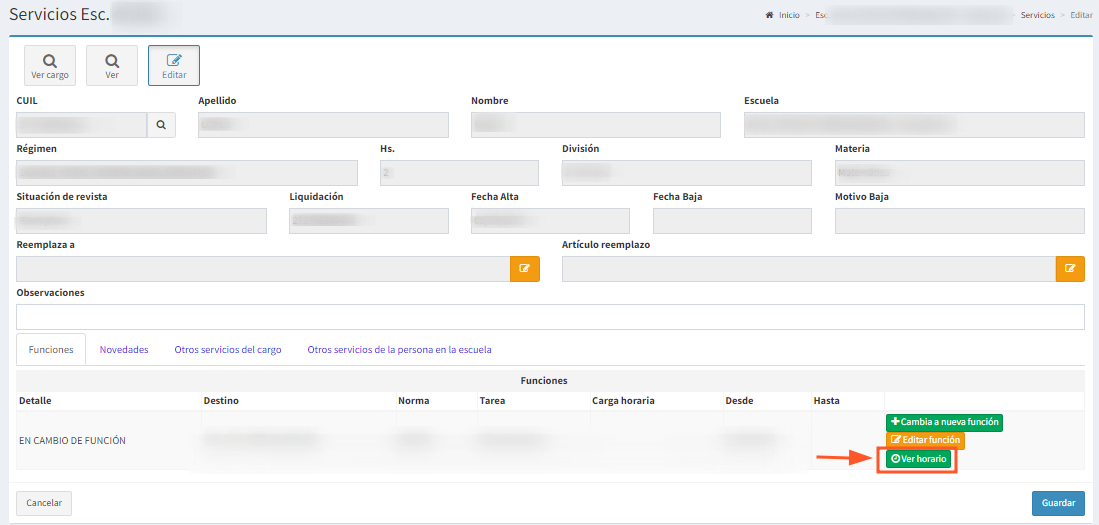Open Otros servicios del cargo tab

click(228, 349)
